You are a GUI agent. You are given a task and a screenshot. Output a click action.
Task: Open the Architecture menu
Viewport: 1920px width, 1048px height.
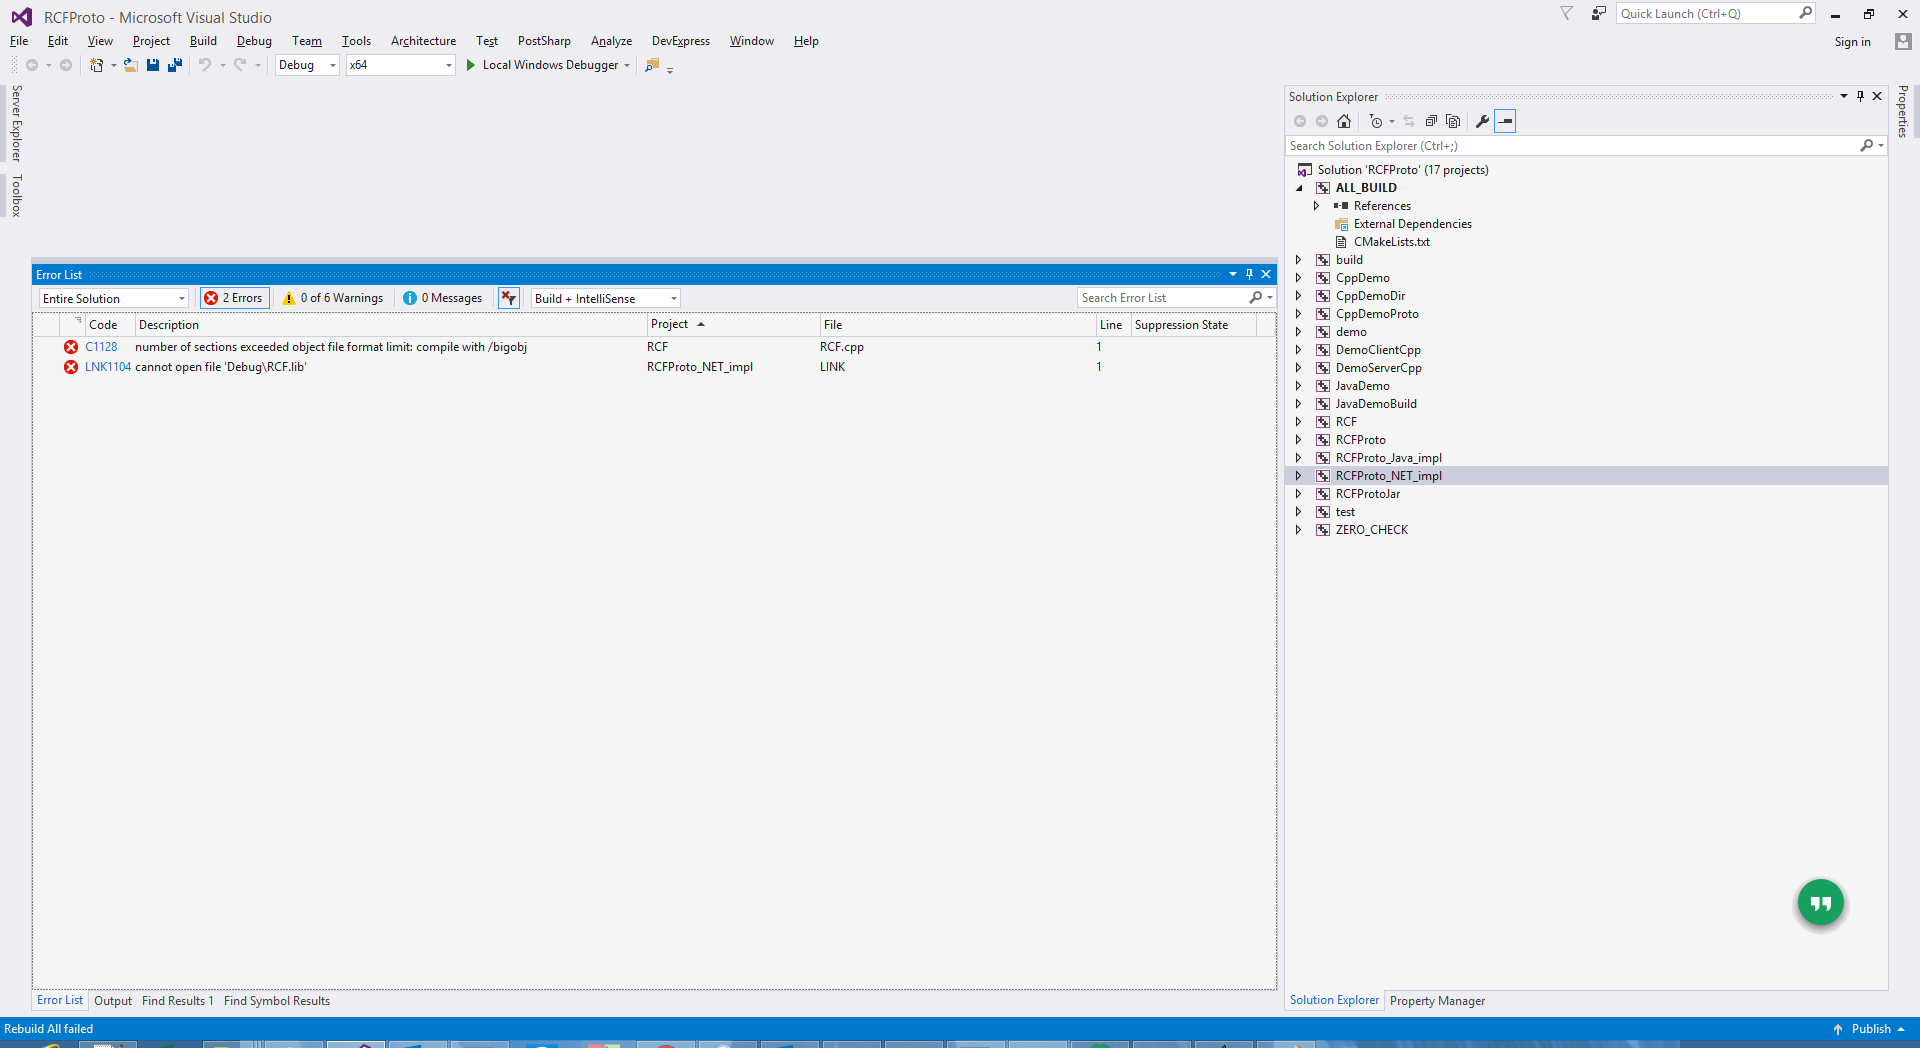pos(423,41)
